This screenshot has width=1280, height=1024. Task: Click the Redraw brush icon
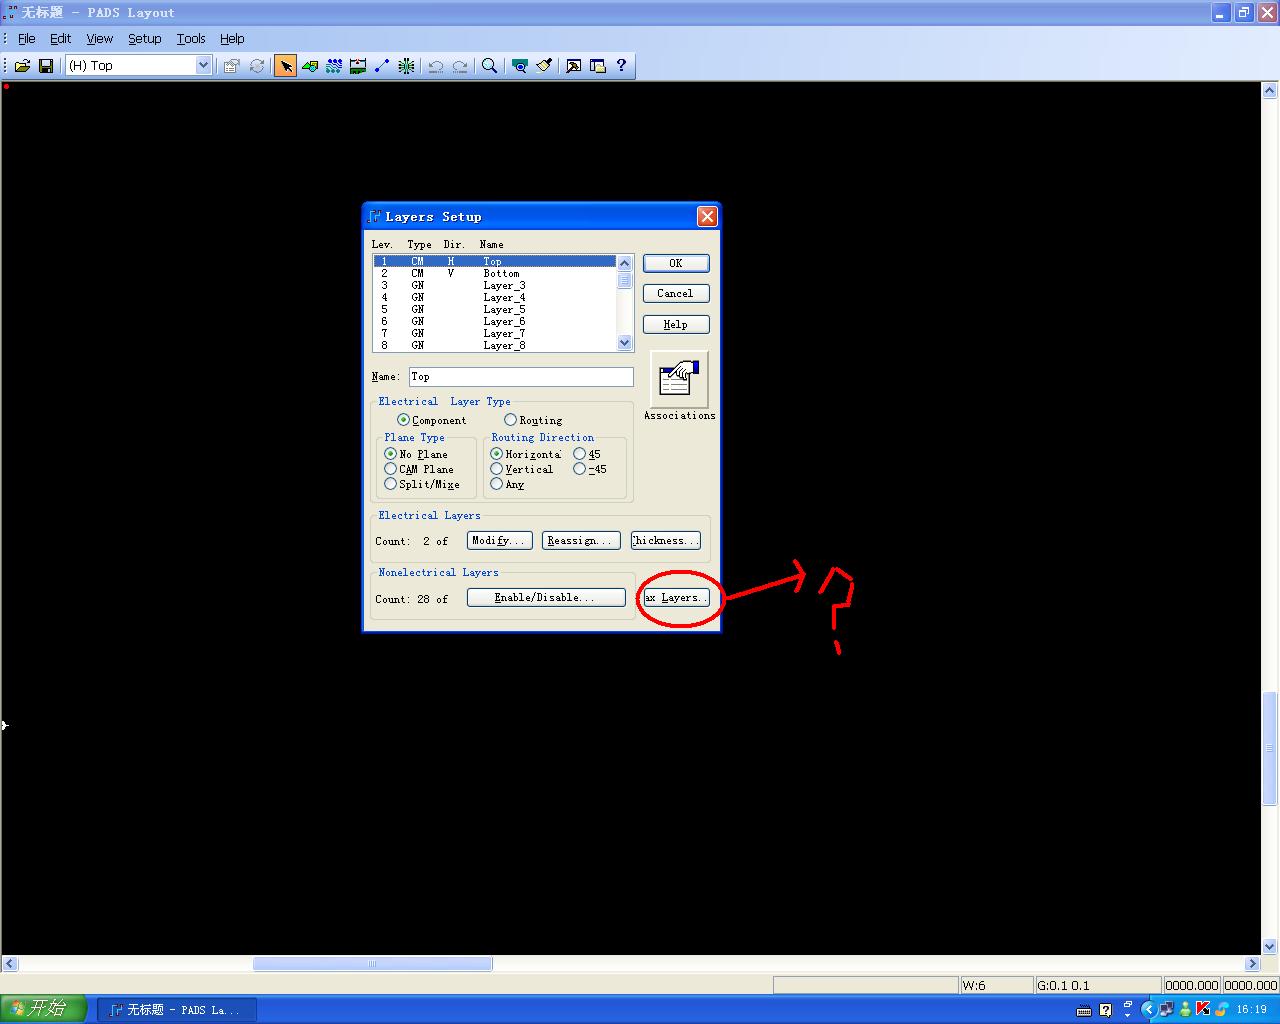pos(544,66)
